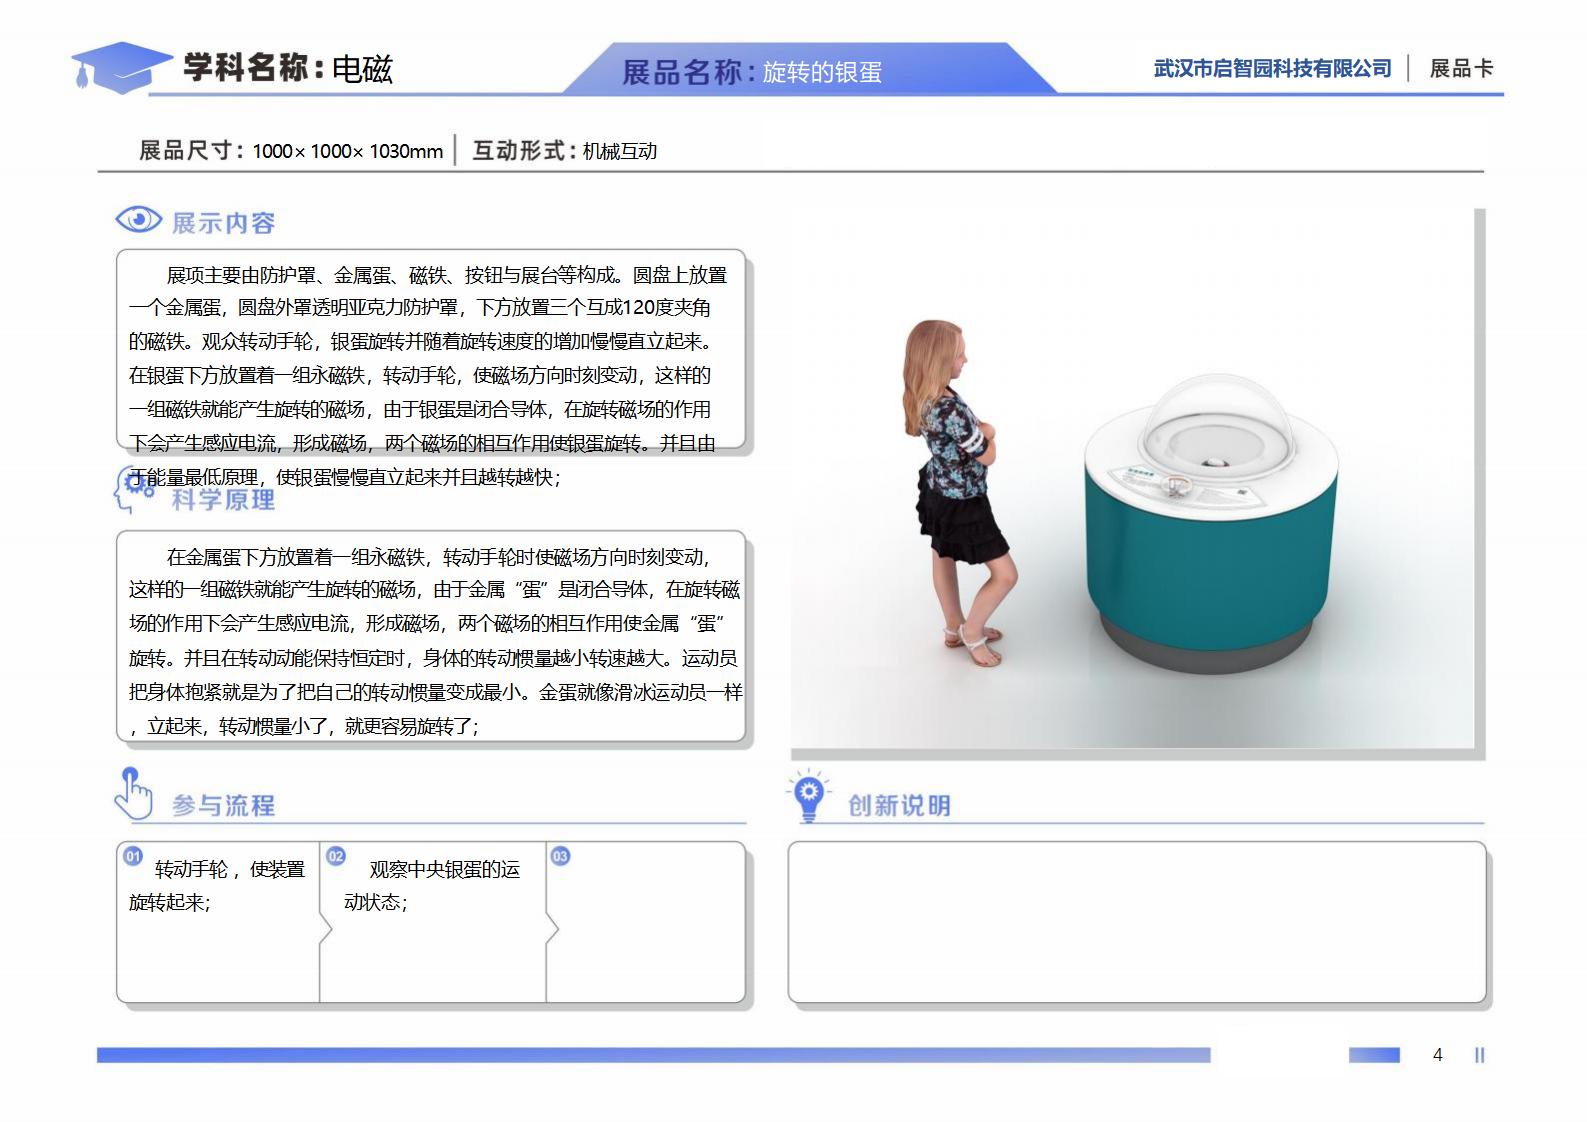Click the 展示内容 description text box
This screenshot has width=1587, height=1122.
tap(431, 348)
